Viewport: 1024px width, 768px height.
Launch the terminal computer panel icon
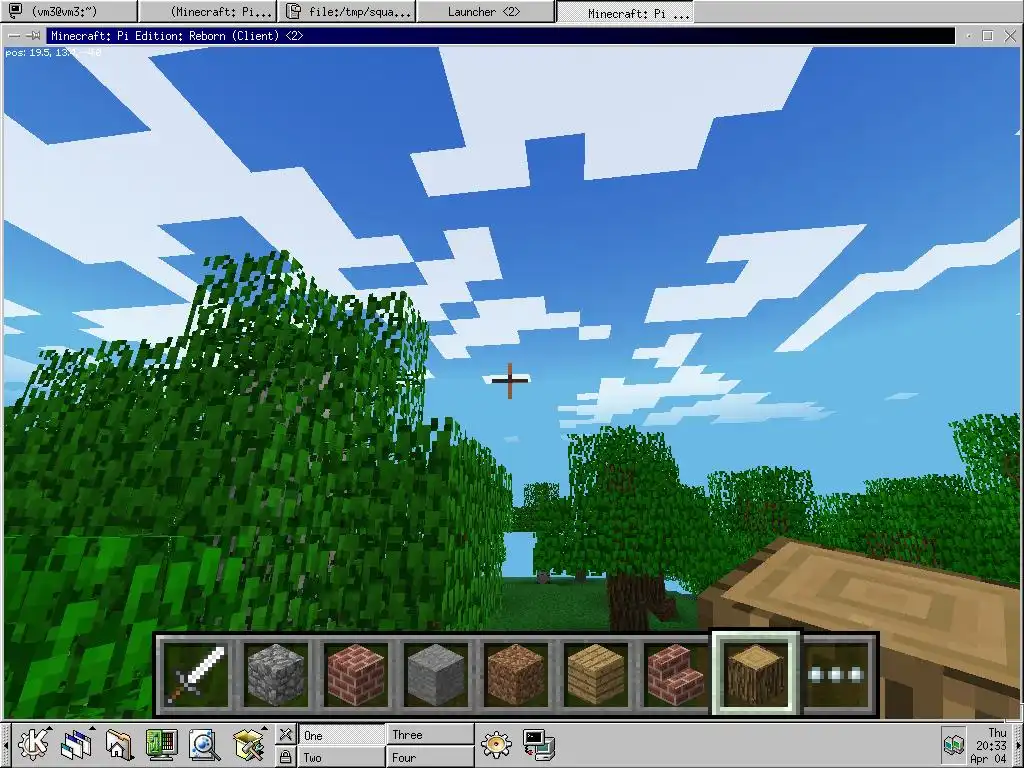click(539, 744)
